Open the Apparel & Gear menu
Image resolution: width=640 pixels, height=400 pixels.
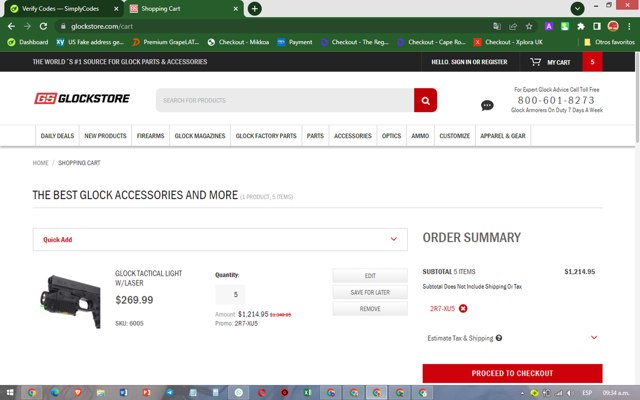point(503,136)
